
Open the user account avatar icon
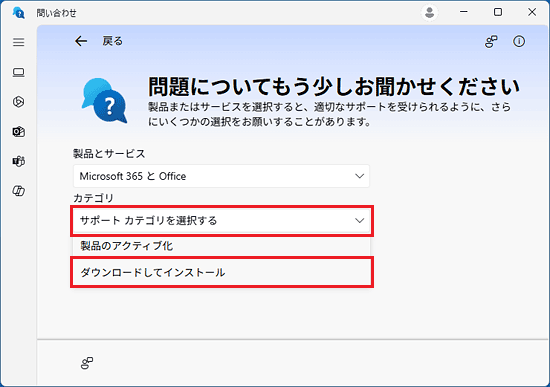coord(429,13)
